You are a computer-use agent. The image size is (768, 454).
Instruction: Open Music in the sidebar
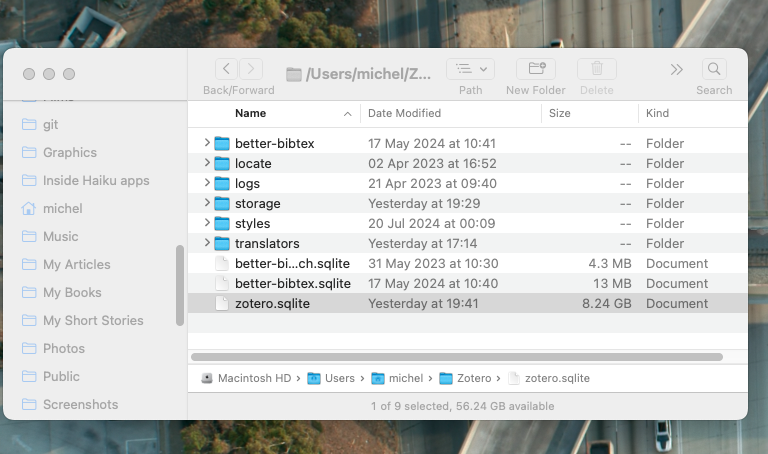coord(61,237)
